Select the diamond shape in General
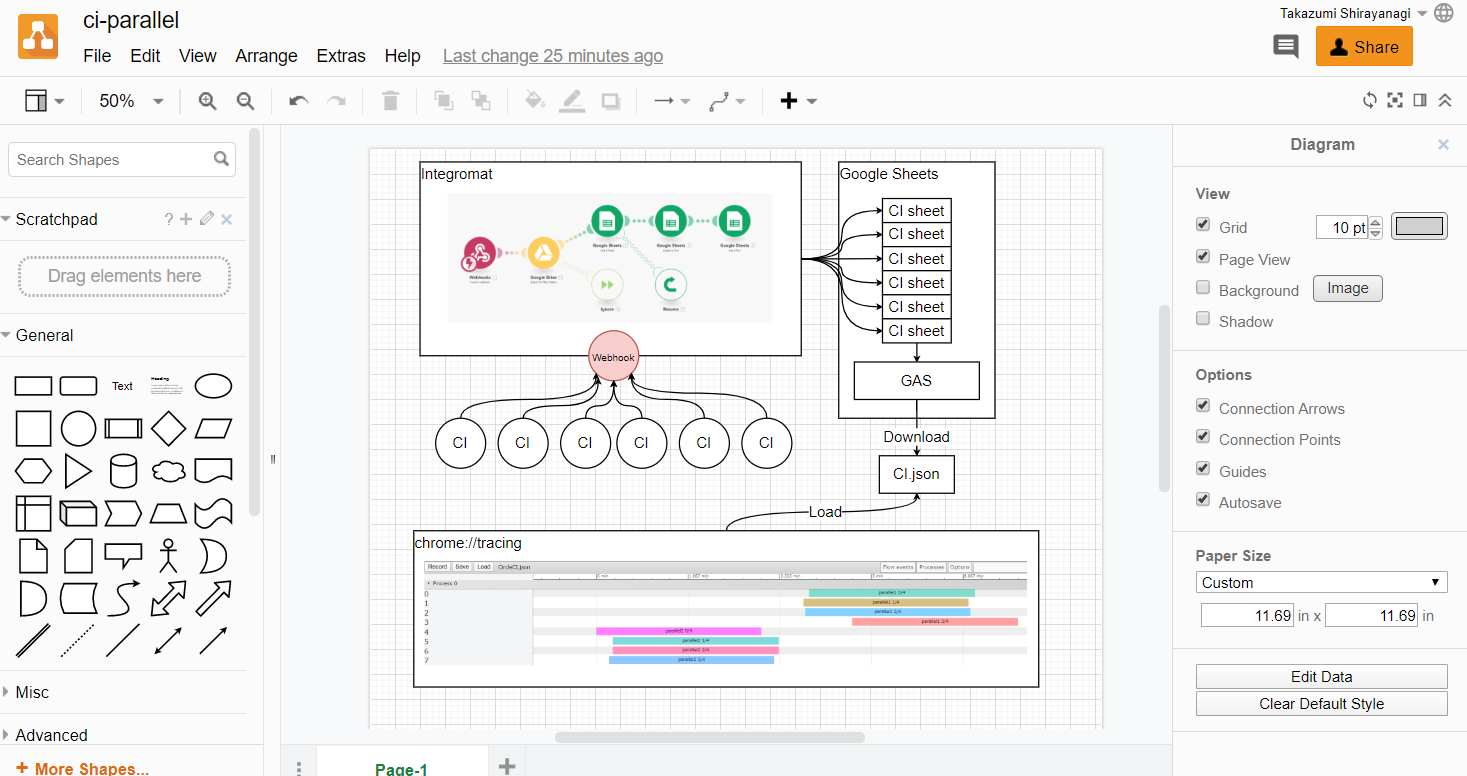The height and width of the screenshot is (776, 1467). coord(168,428)
